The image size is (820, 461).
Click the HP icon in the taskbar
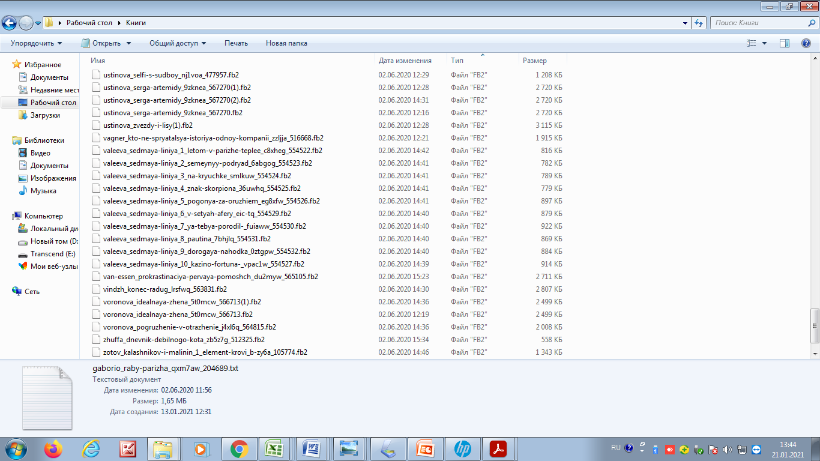coord(461,447)
